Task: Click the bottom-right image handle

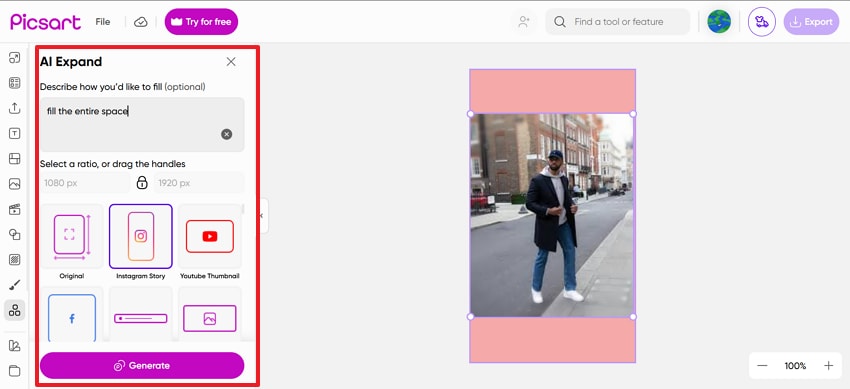Action: pos(633,316)
